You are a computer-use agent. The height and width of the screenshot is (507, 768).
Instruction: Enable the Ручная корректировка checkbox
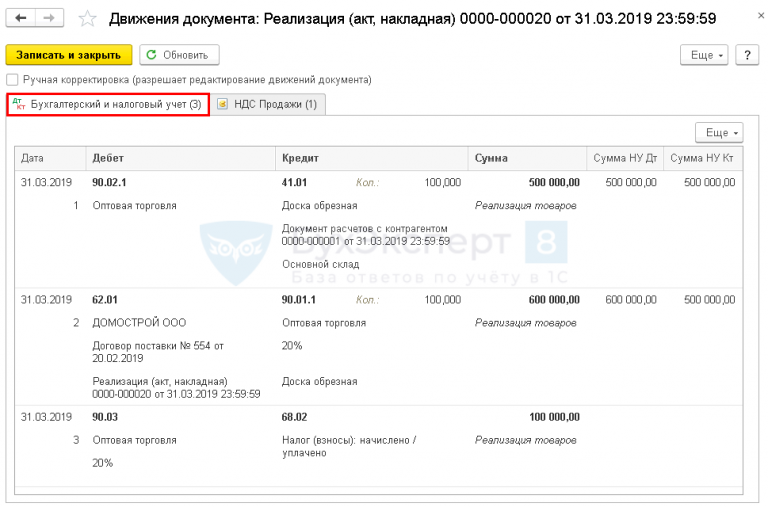[12, 79]
